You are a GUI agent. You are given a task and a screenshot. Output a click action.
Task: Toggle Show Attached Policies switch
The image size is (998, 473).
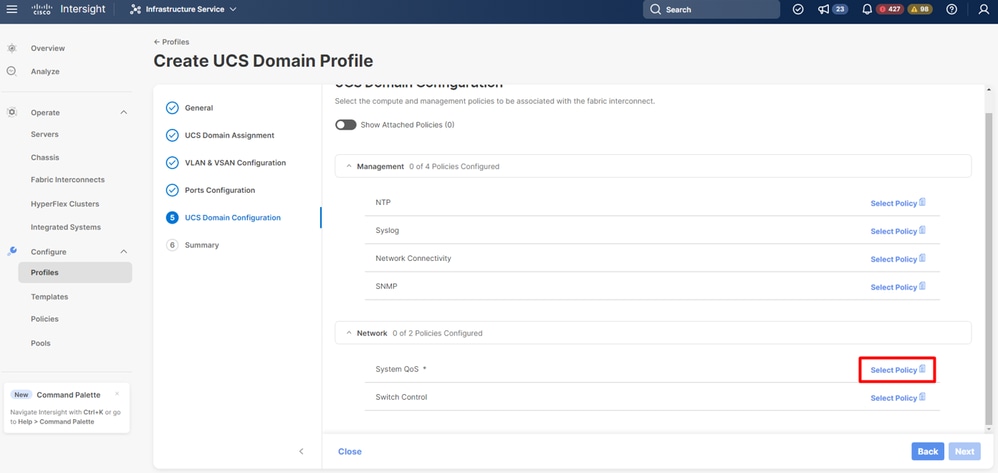click(x=346, y=125)
